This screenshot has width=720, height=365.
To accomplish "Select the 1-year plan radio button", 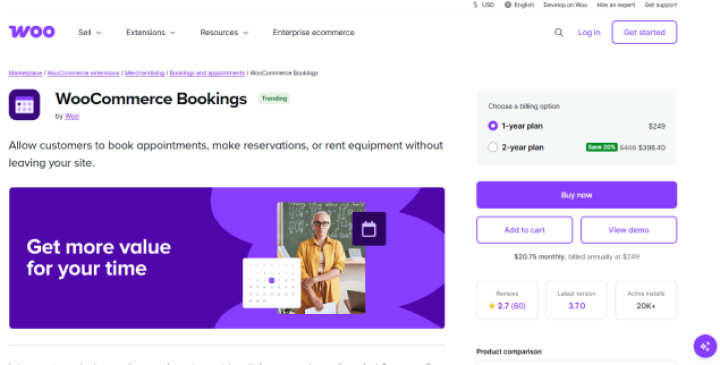I will tap(493, 126).
